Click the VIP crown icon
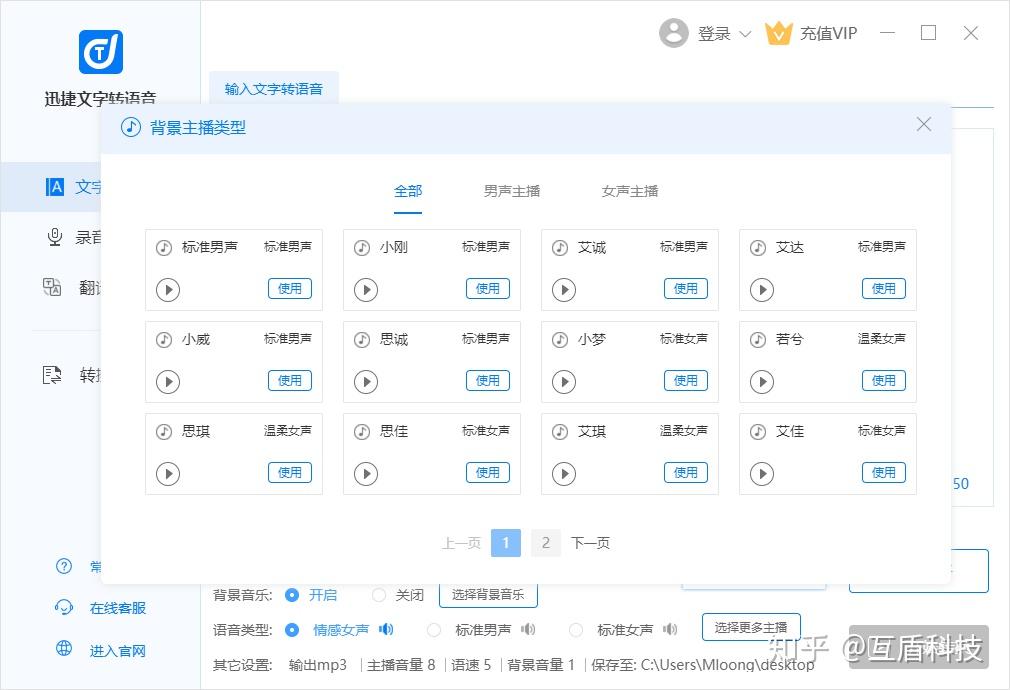1010x690 pixels. 778,33
